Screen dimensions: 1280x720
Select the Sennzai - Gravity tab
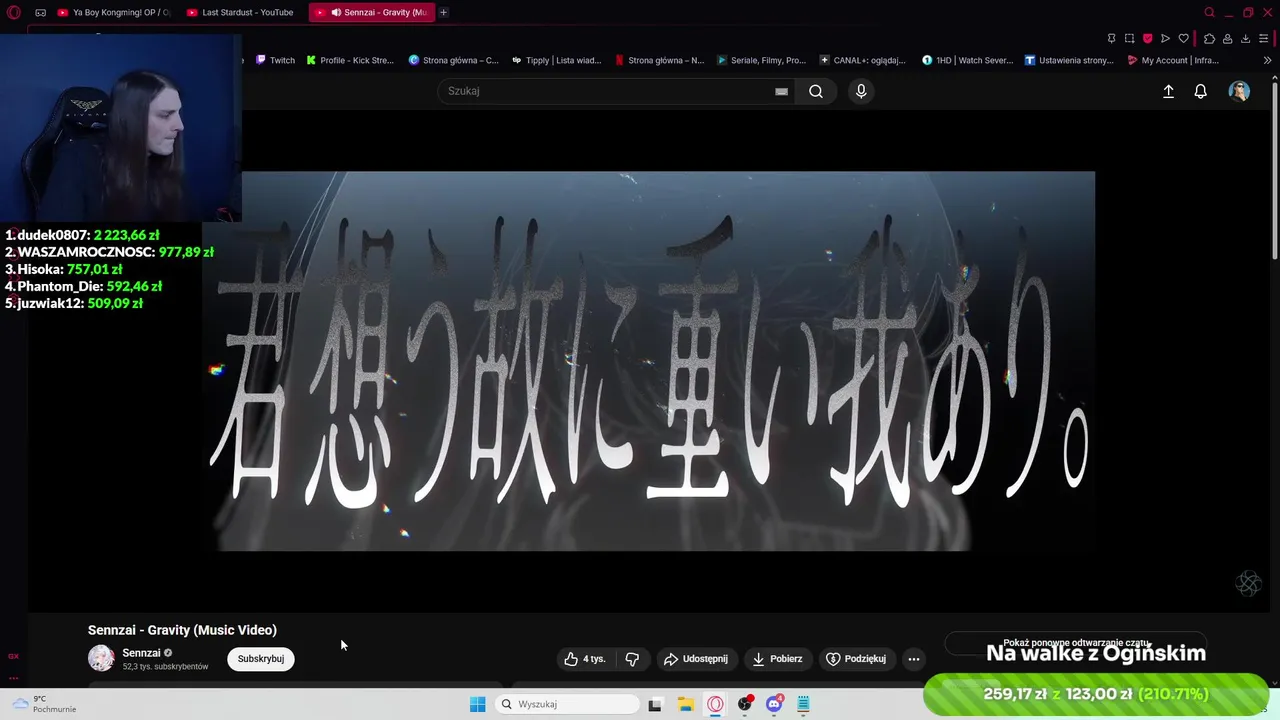click(x=370, y=12)
